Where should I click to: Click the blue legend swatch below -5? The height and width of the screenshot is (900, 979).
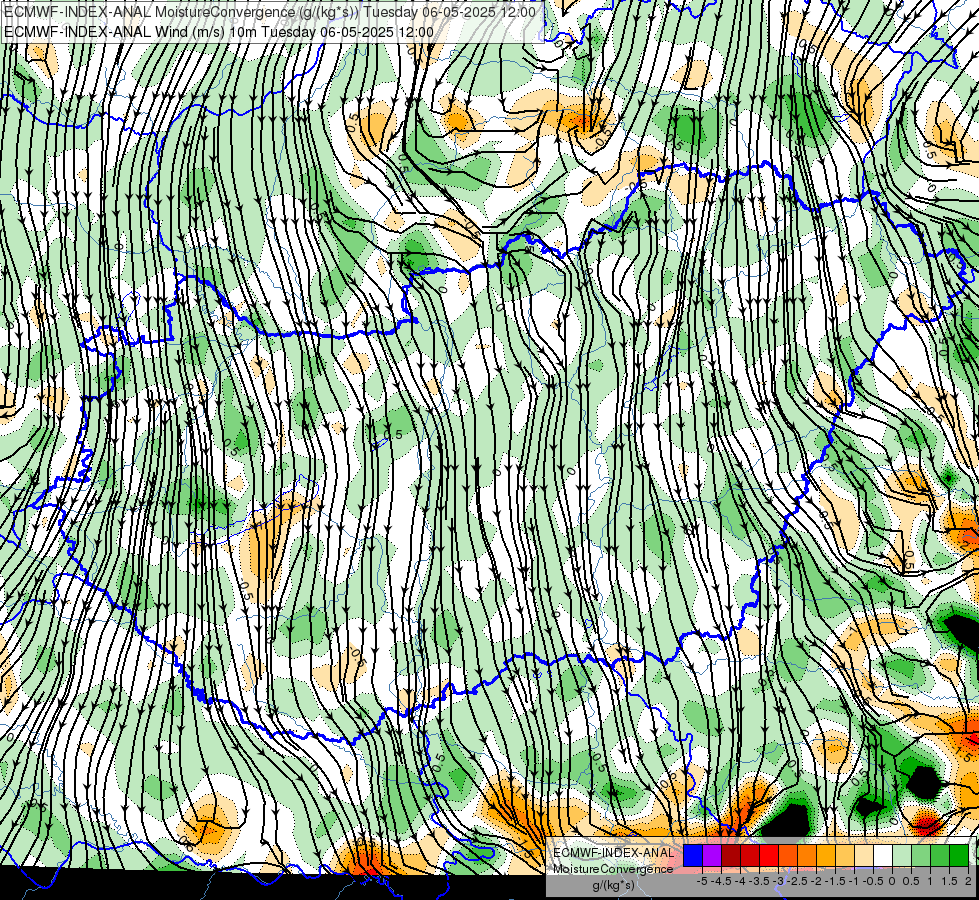coord(692,856)
